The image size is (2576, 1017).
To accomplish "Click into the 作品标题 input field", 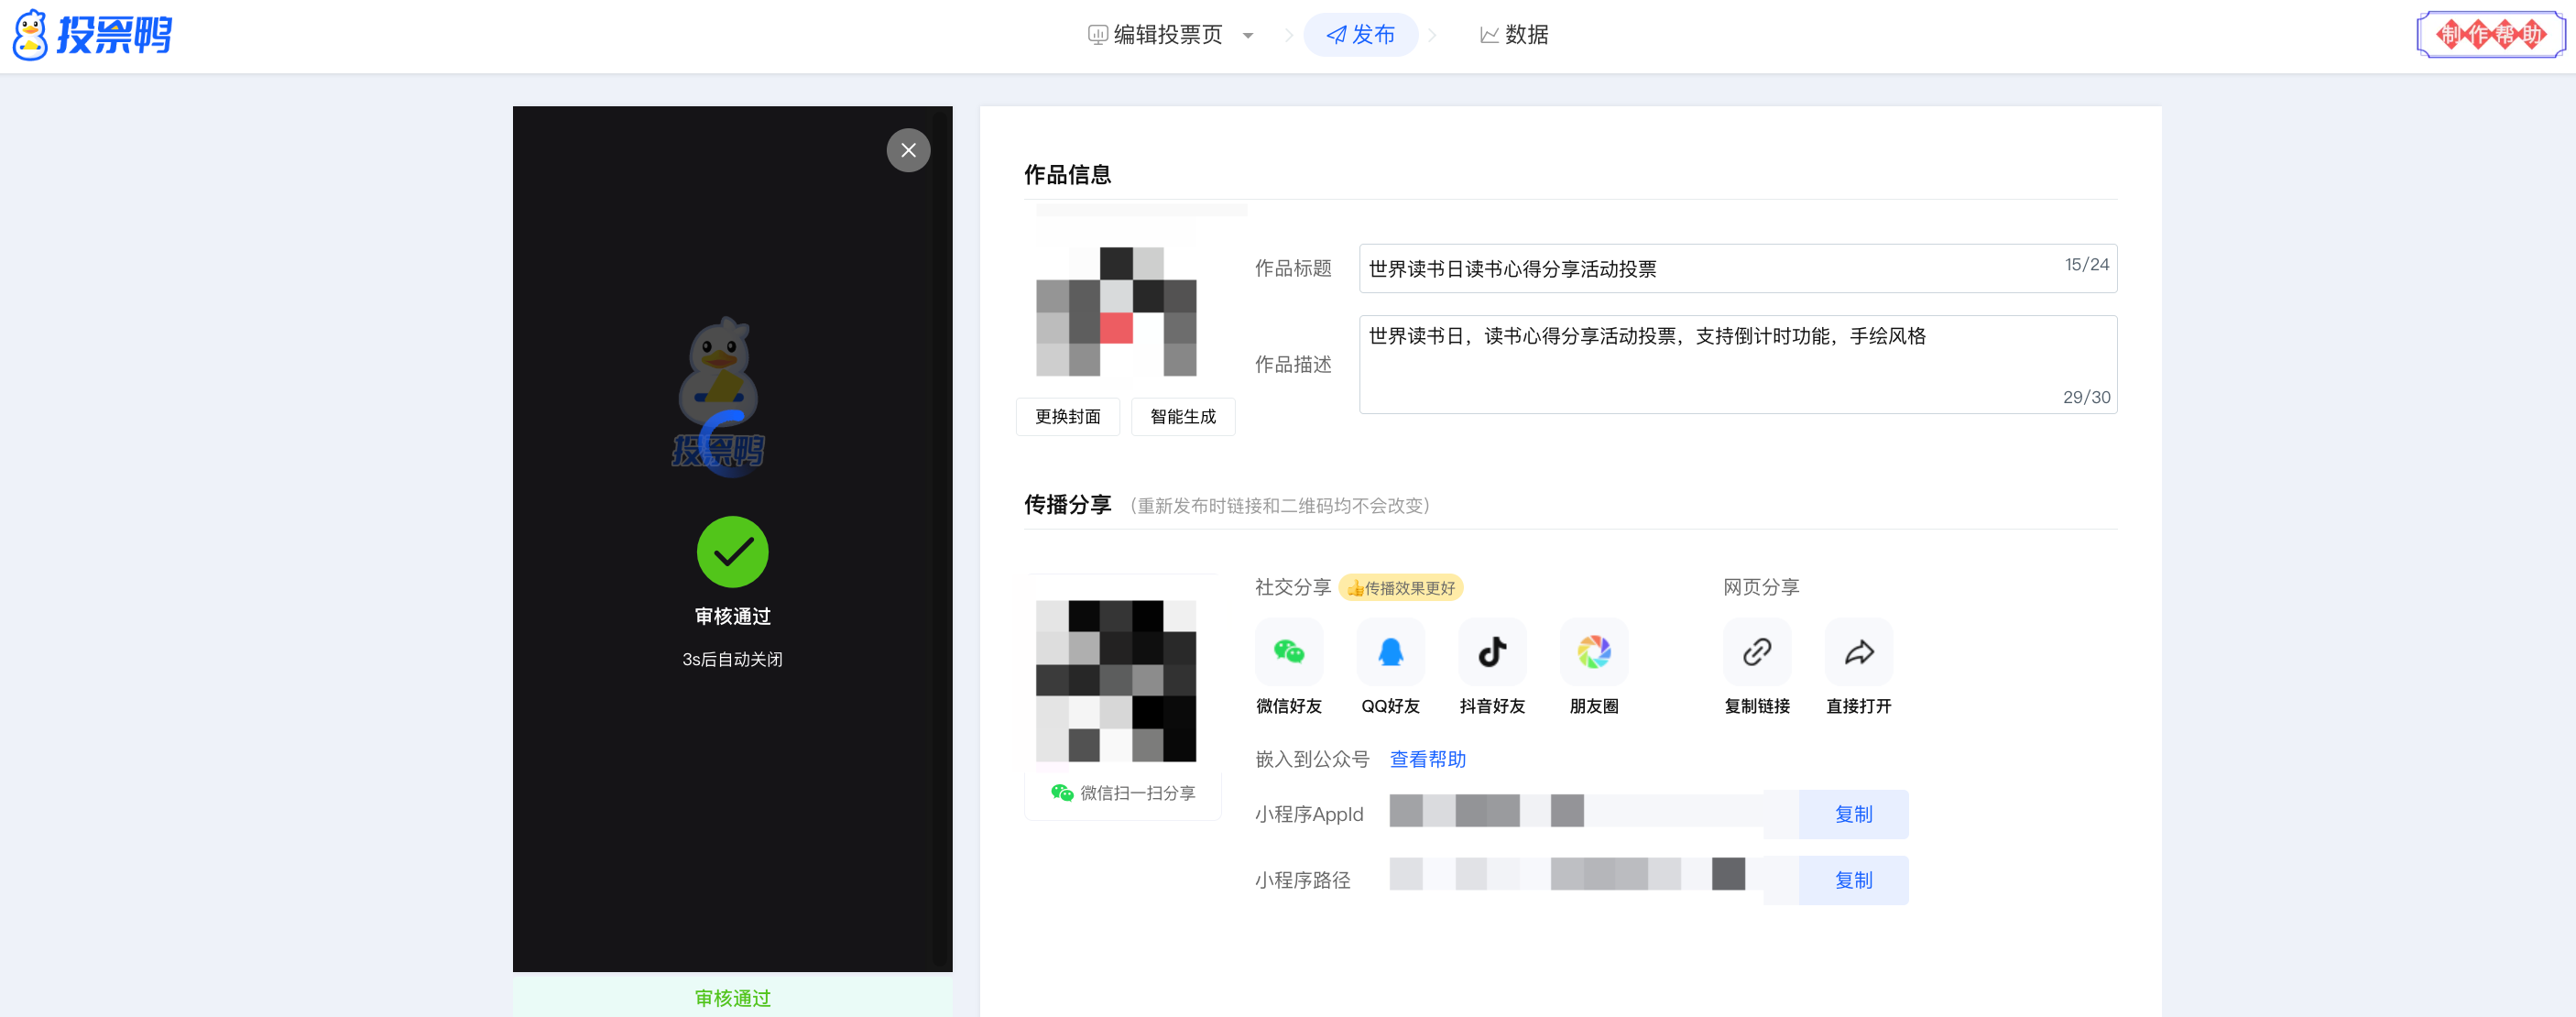I will point(1700,268).
